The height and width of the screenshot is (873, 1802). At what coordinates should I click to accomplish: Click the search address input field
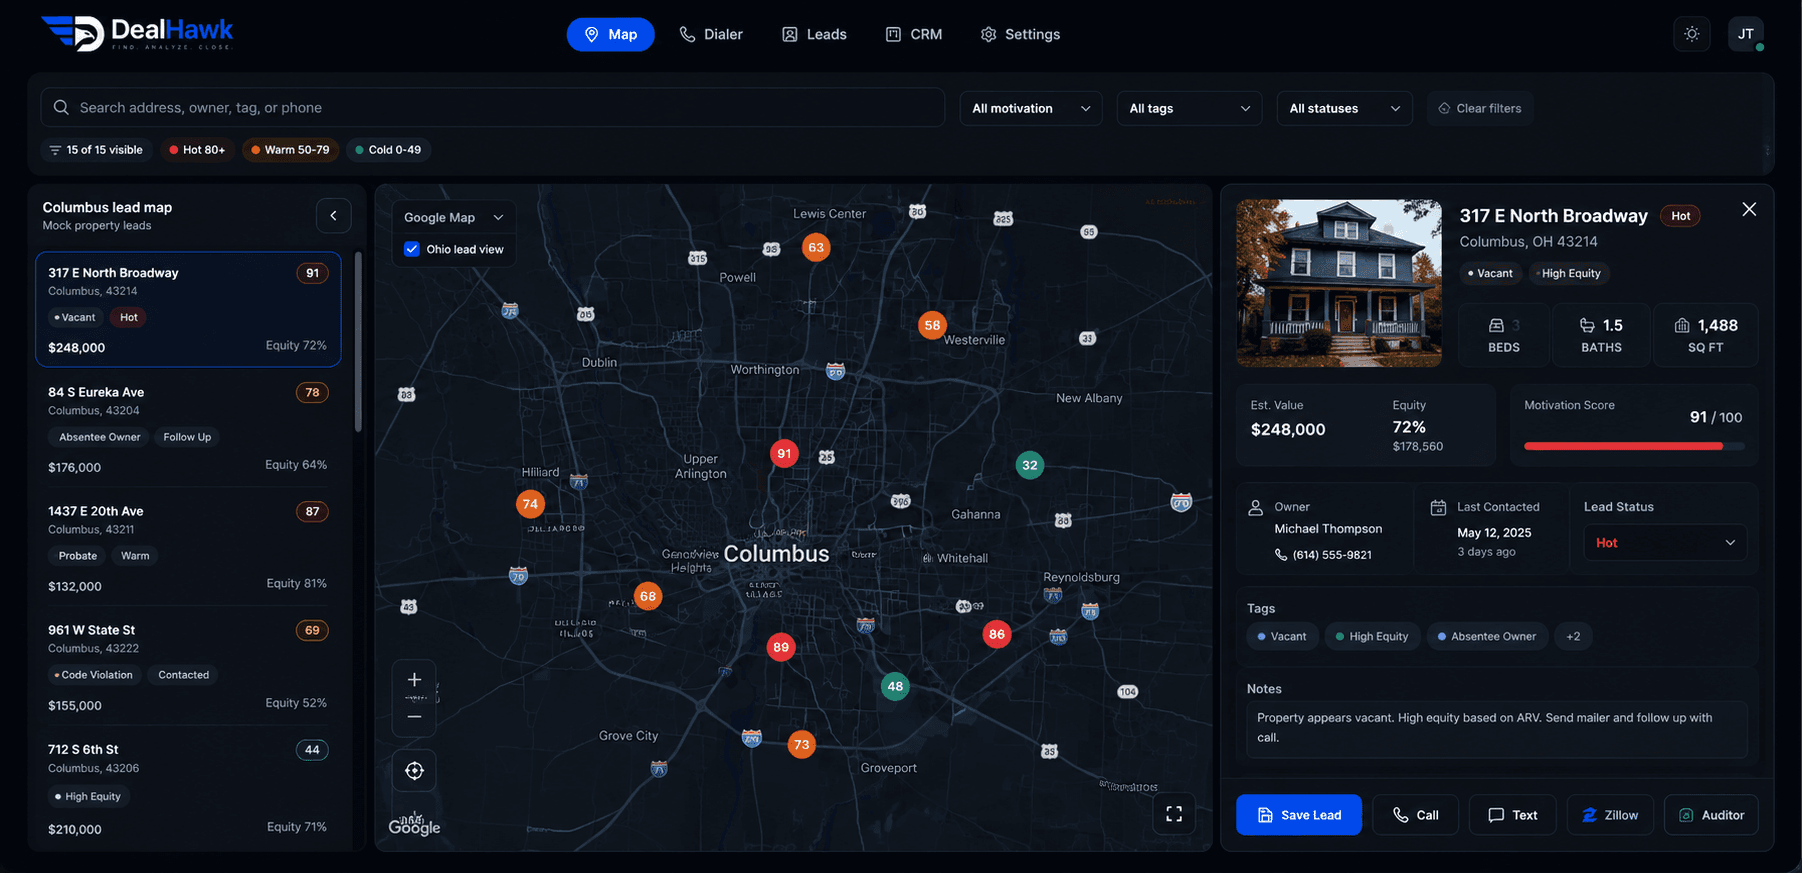(493, 107)
